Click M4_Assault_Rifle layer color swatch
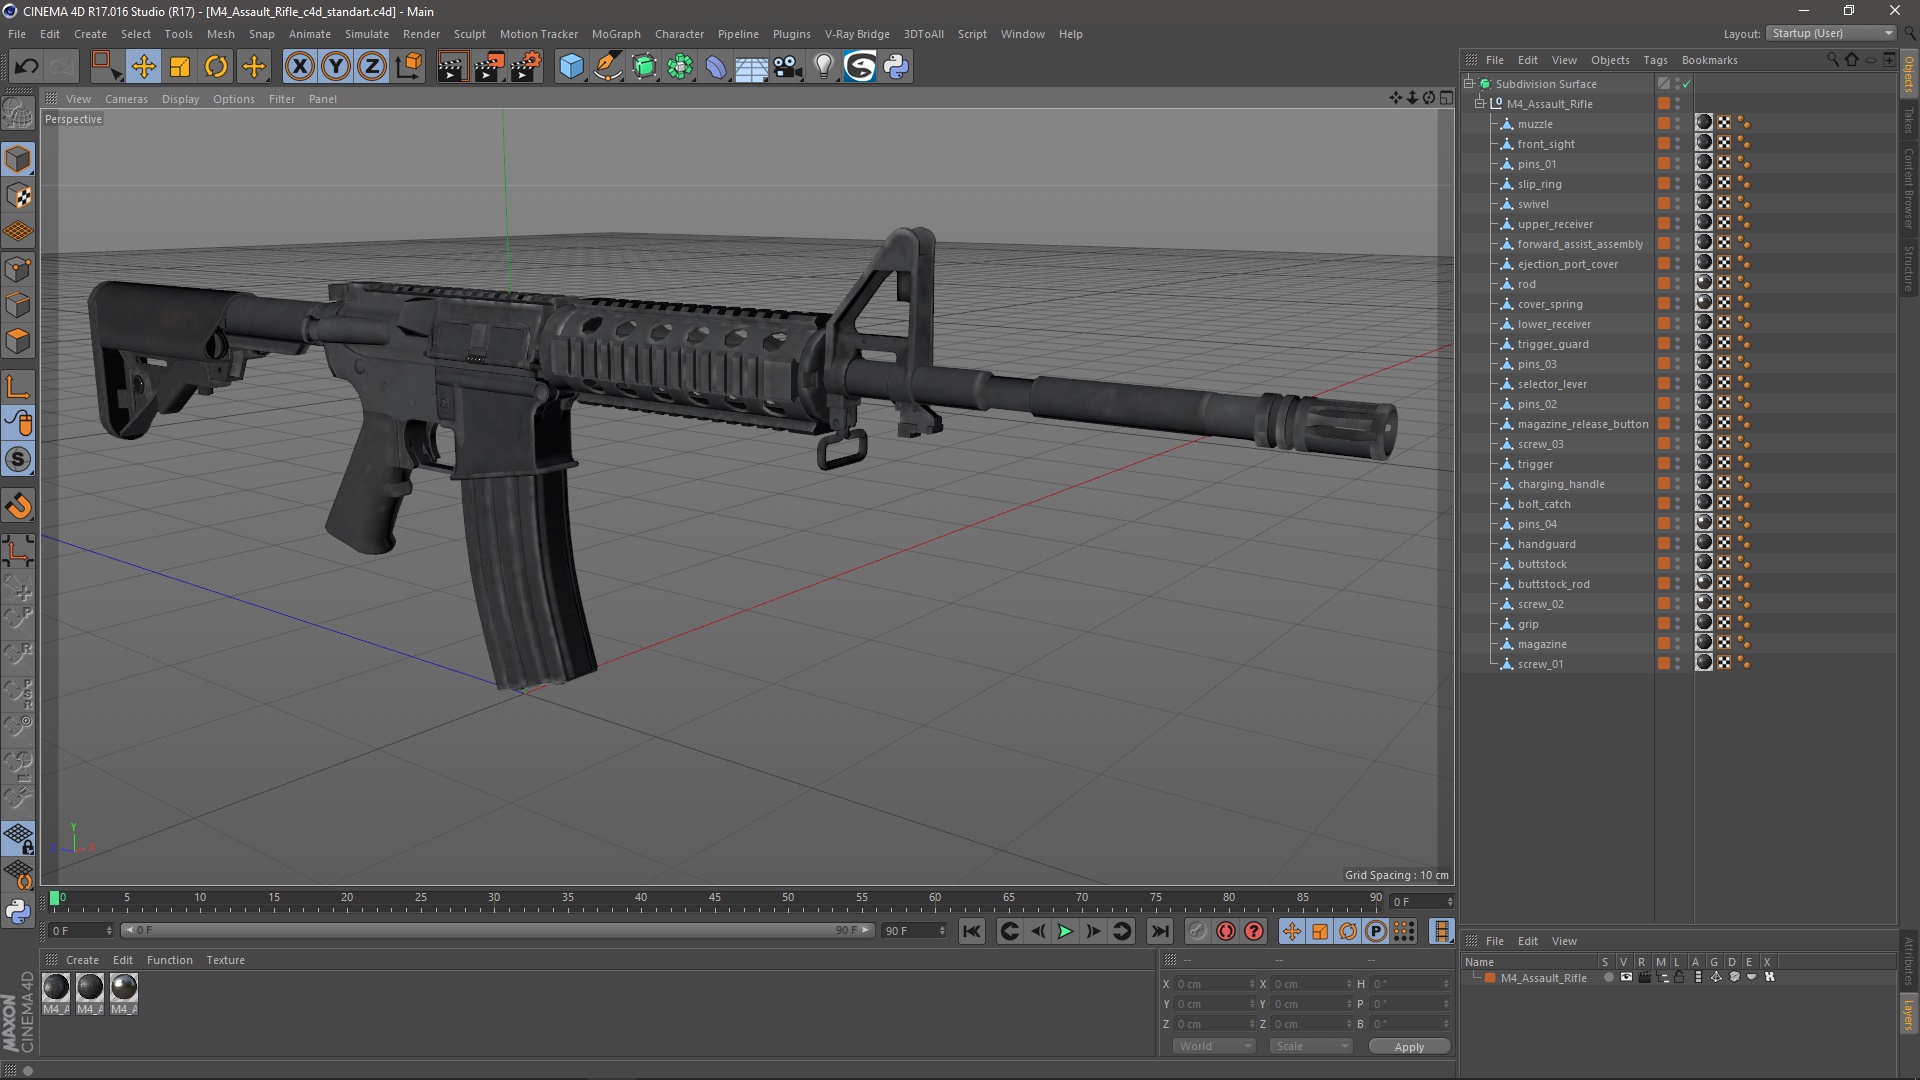The width and height of the screenshot is (1920, 1080). [1490, 978]
